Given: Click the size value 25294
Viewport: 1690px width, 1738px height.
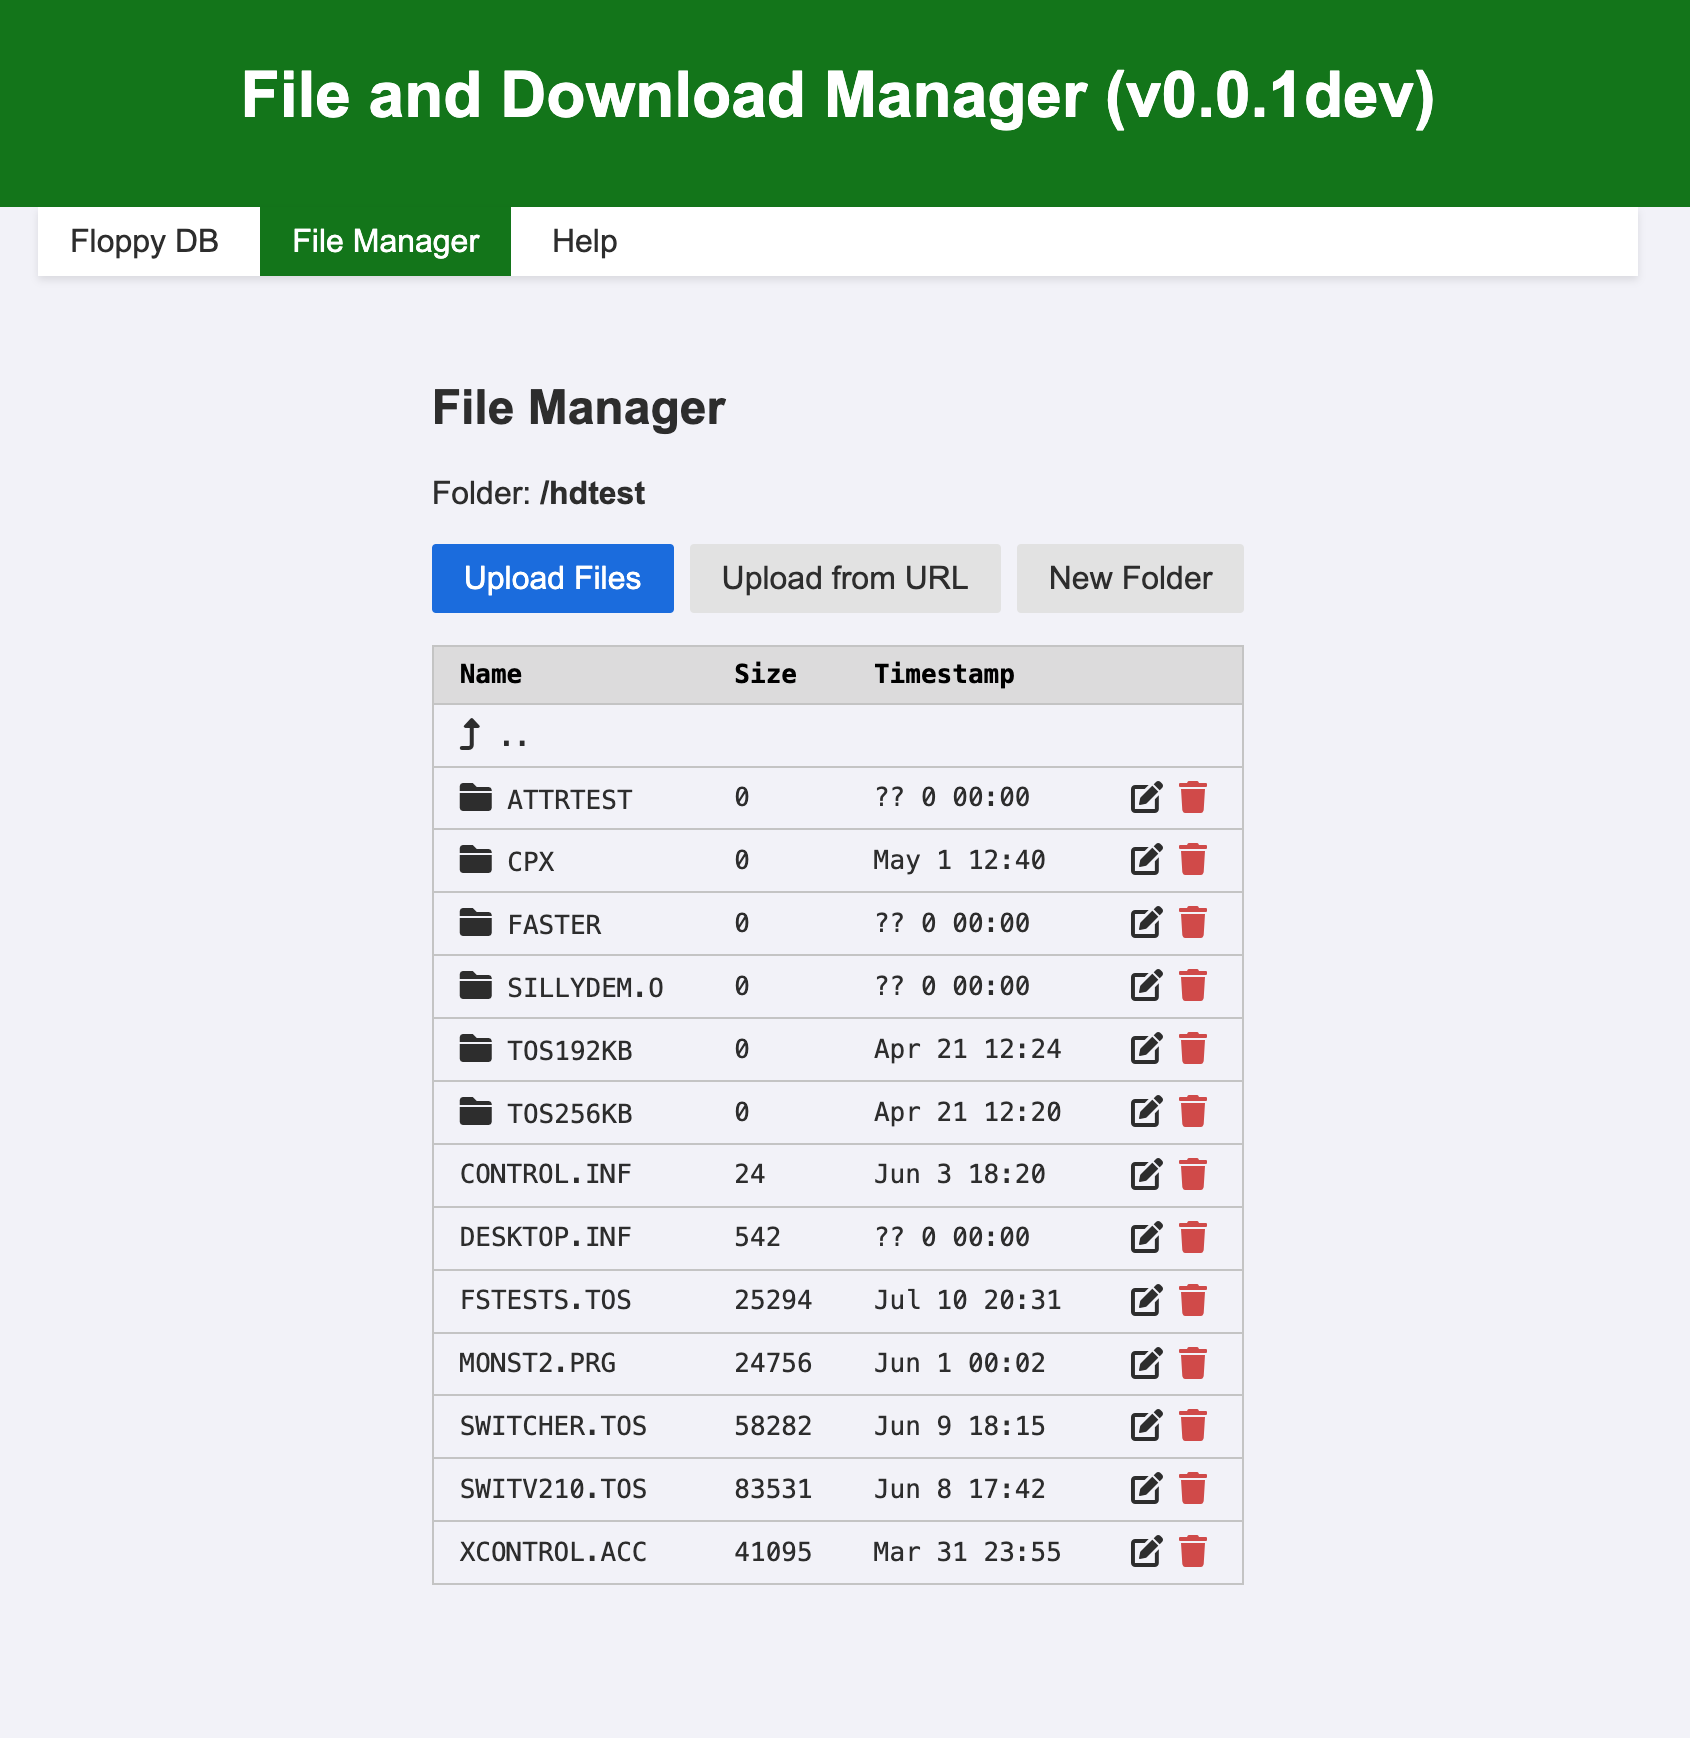Looking at the screenshot, I should coord(773,1300).
